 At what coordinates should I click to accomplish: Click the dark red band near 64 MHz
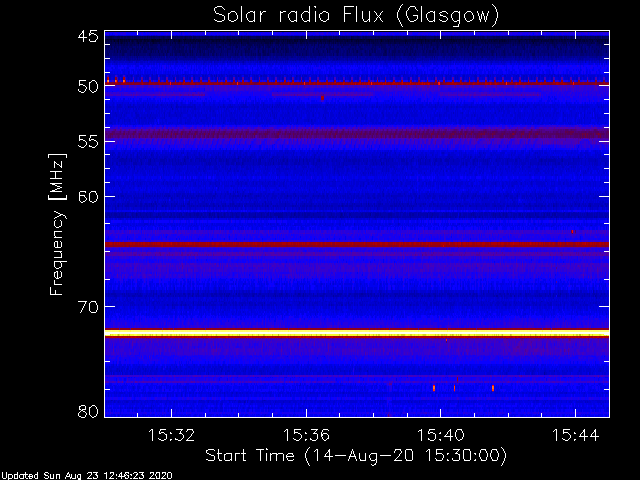pos(357,244)
